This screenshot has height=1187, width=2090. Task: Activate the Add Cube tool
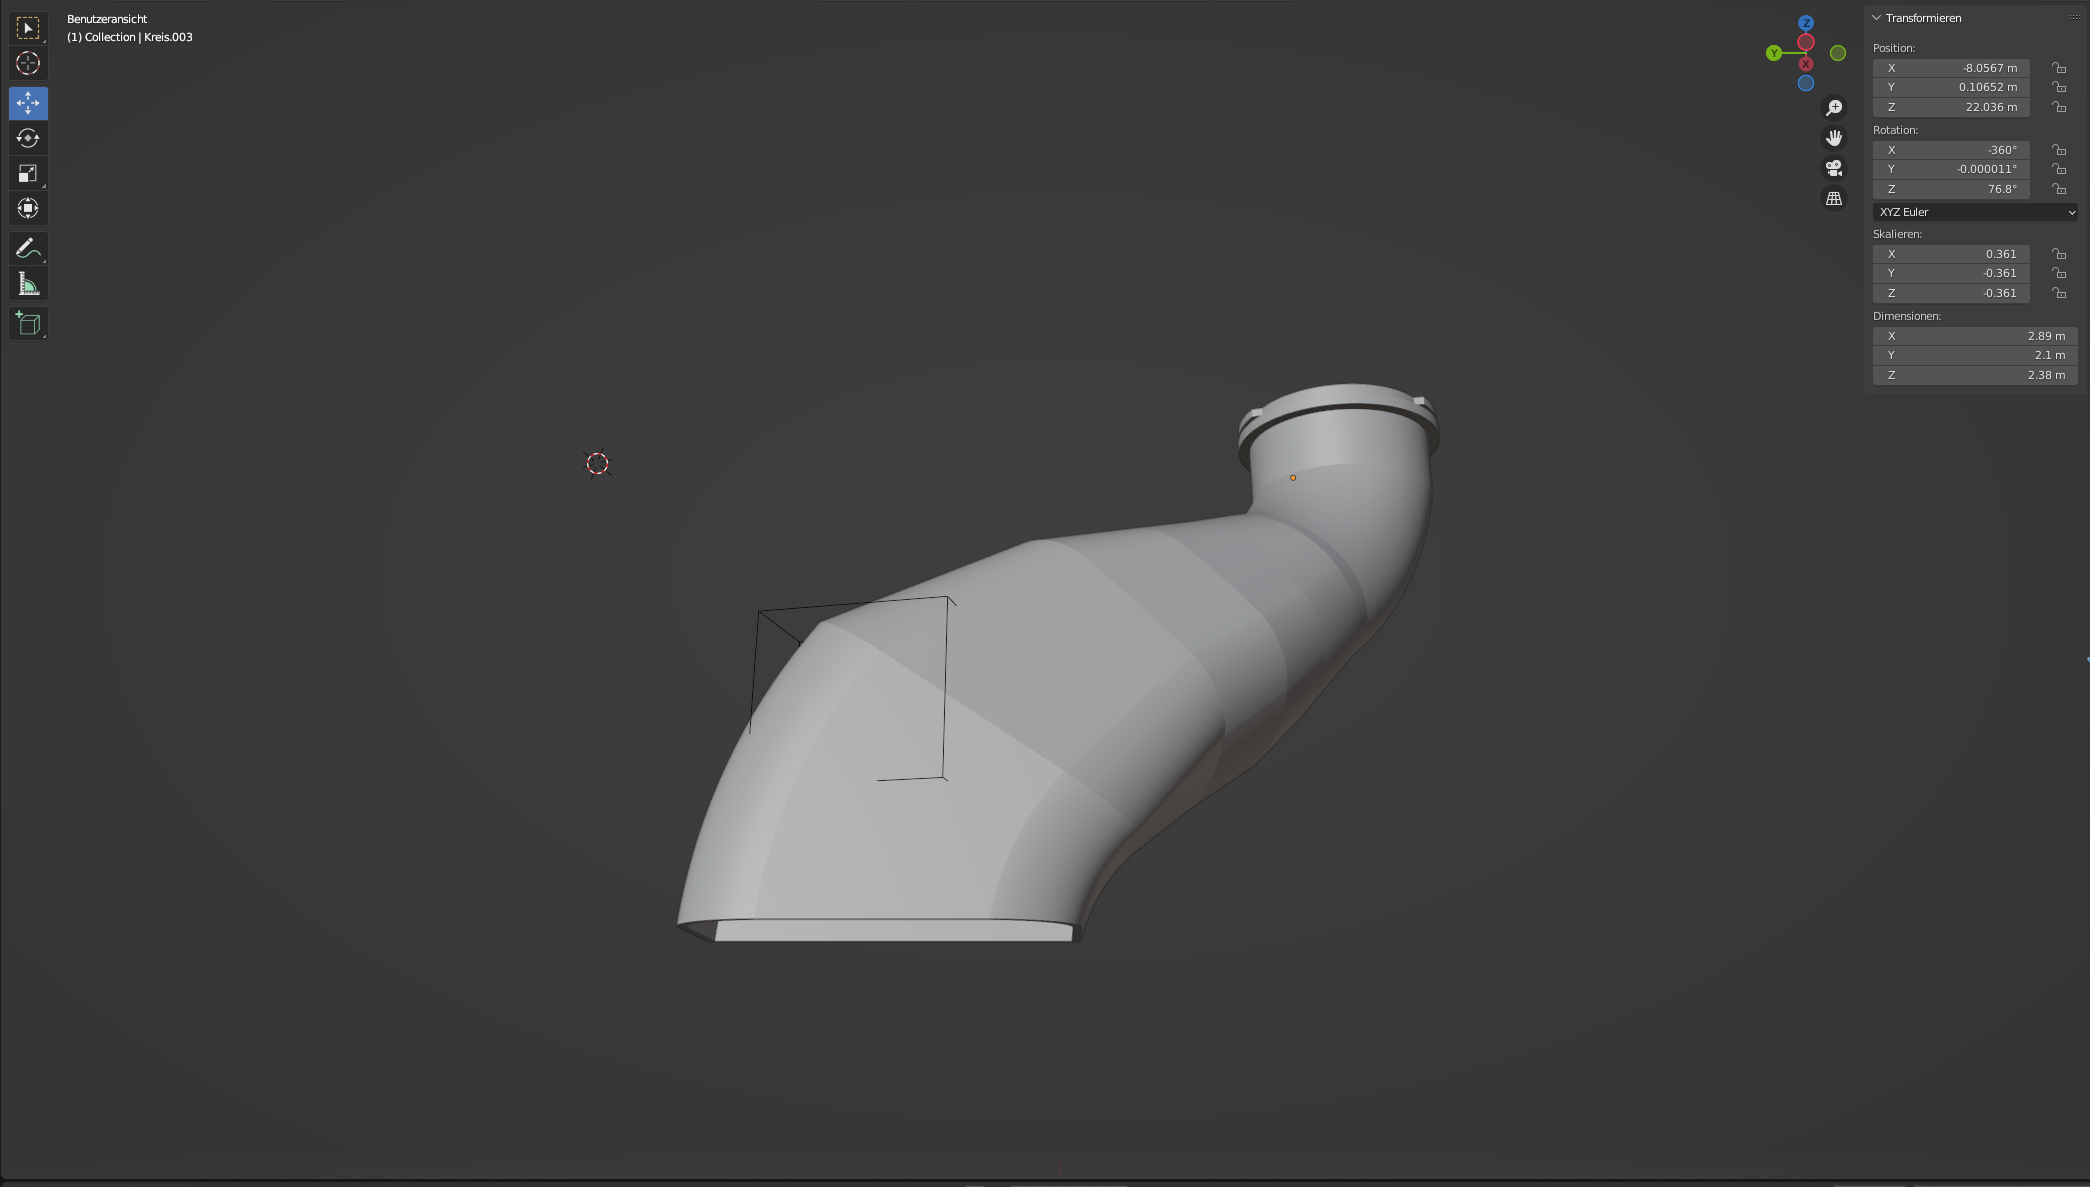click(x=28, y=323)
